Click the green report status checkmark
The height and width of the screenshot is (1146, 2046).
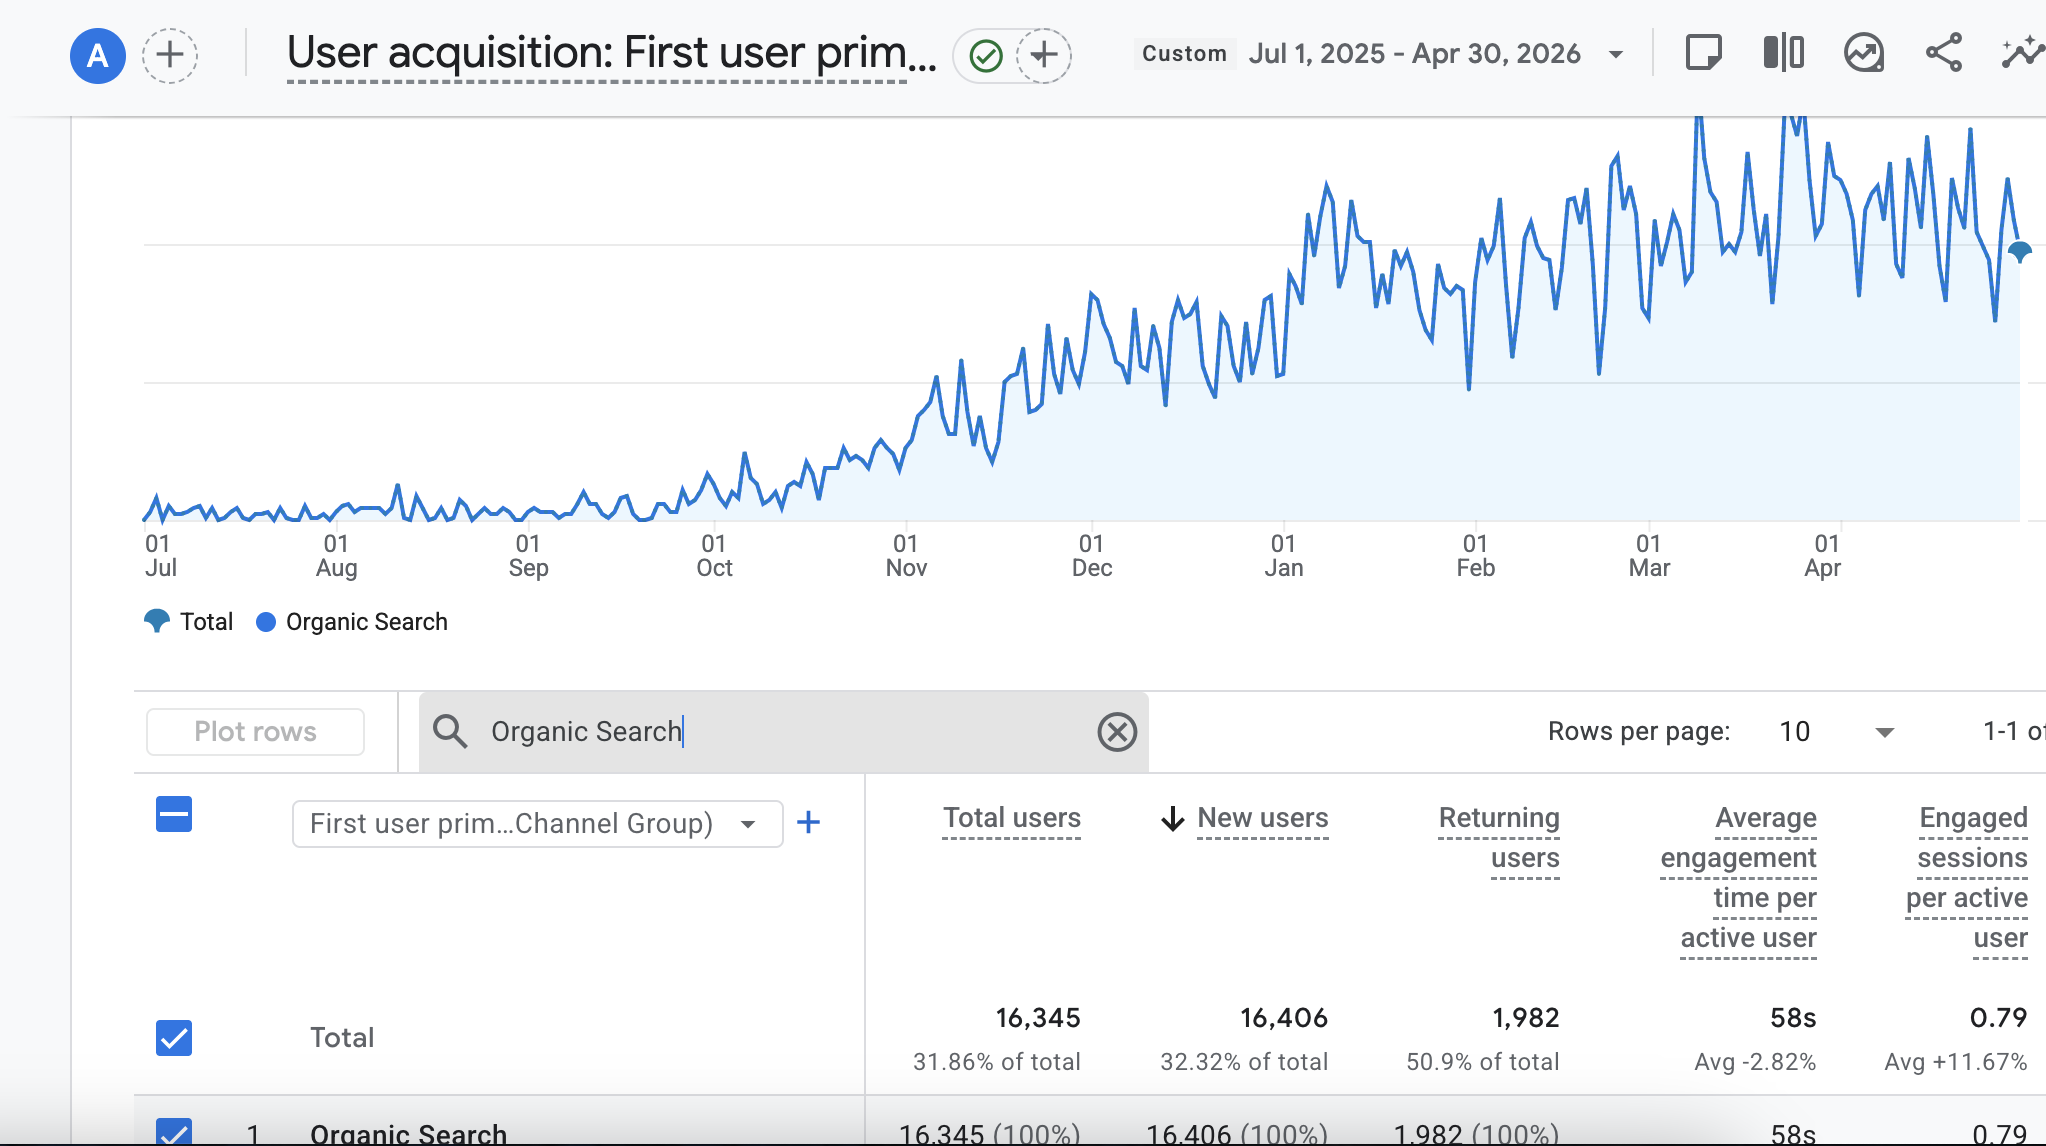tap(986, 55)
